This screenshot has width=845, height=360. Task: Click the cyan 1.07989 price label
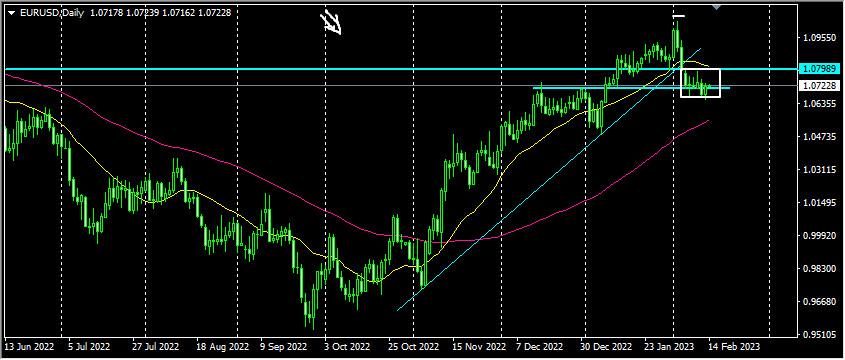pos(819,69)
